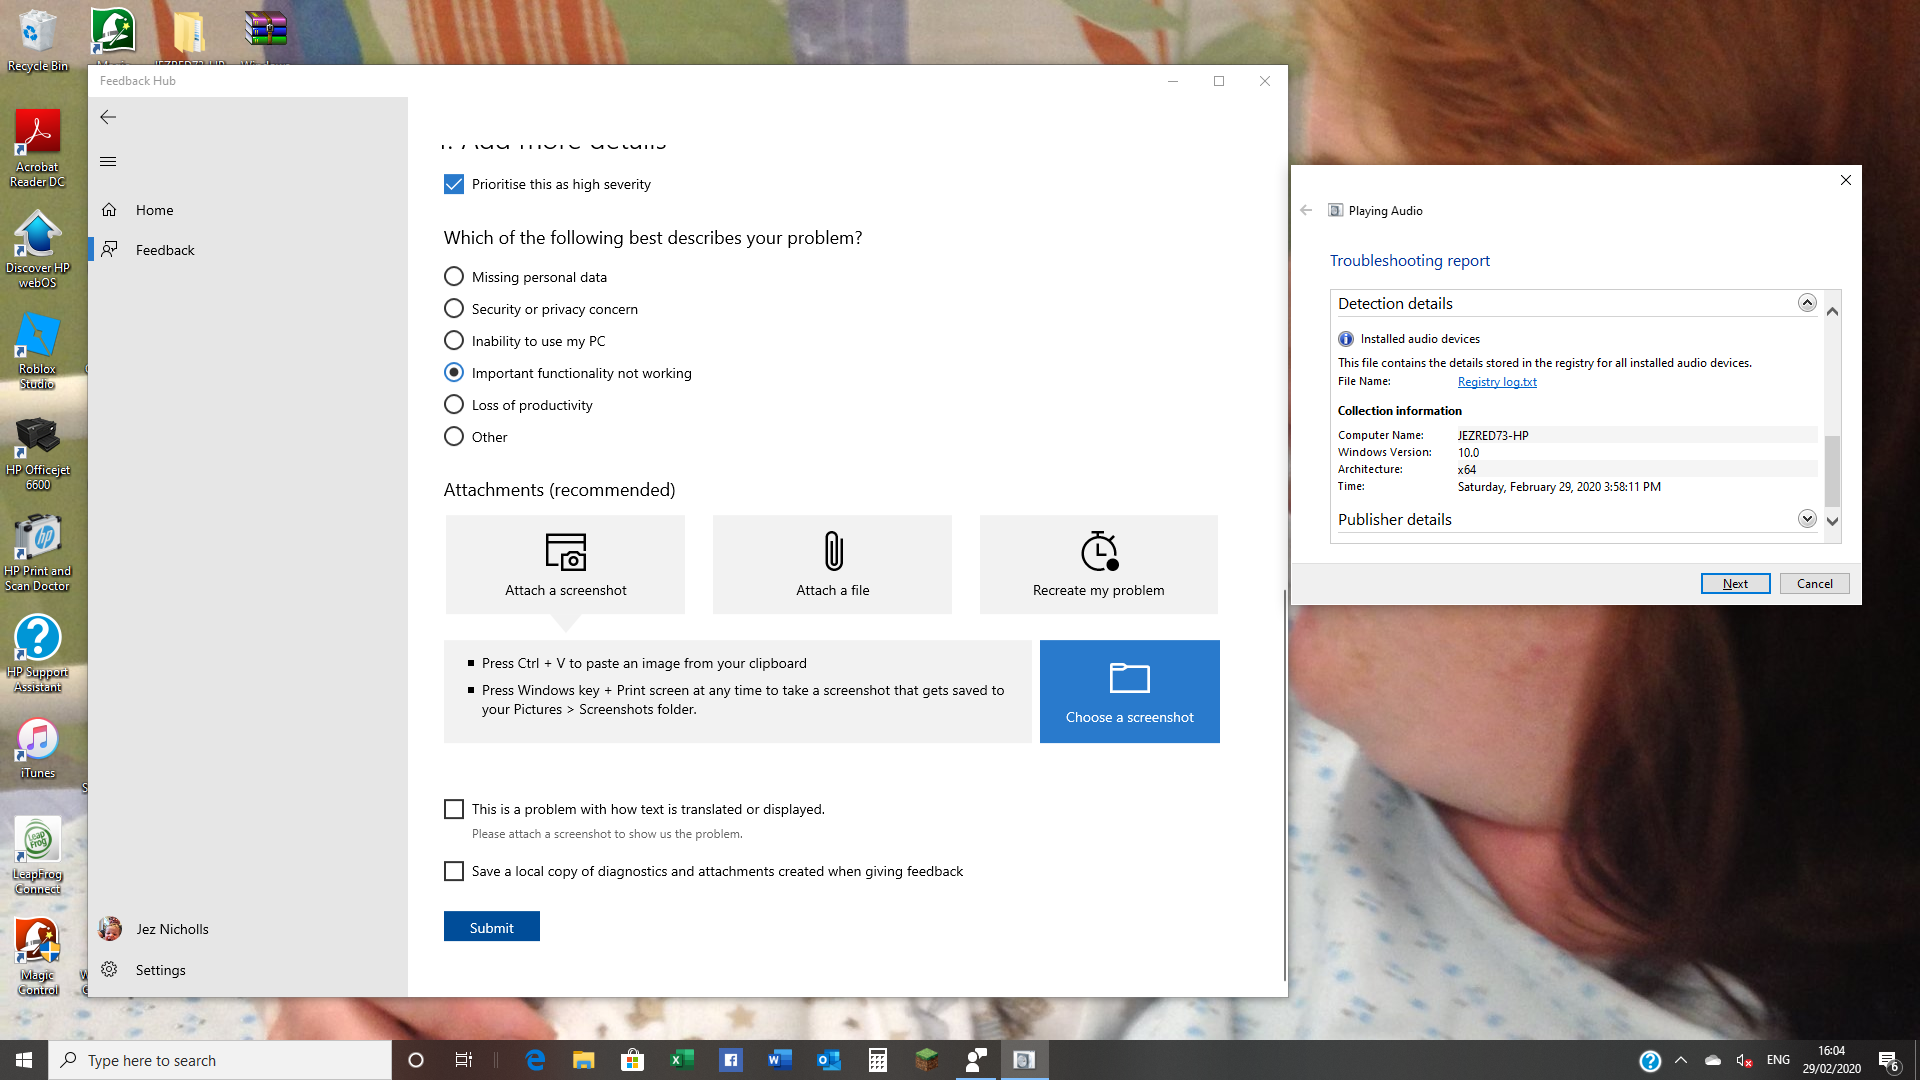Cancel the Playing Audio troubleshooter

pyautogui.click(x=1814, y=584)
